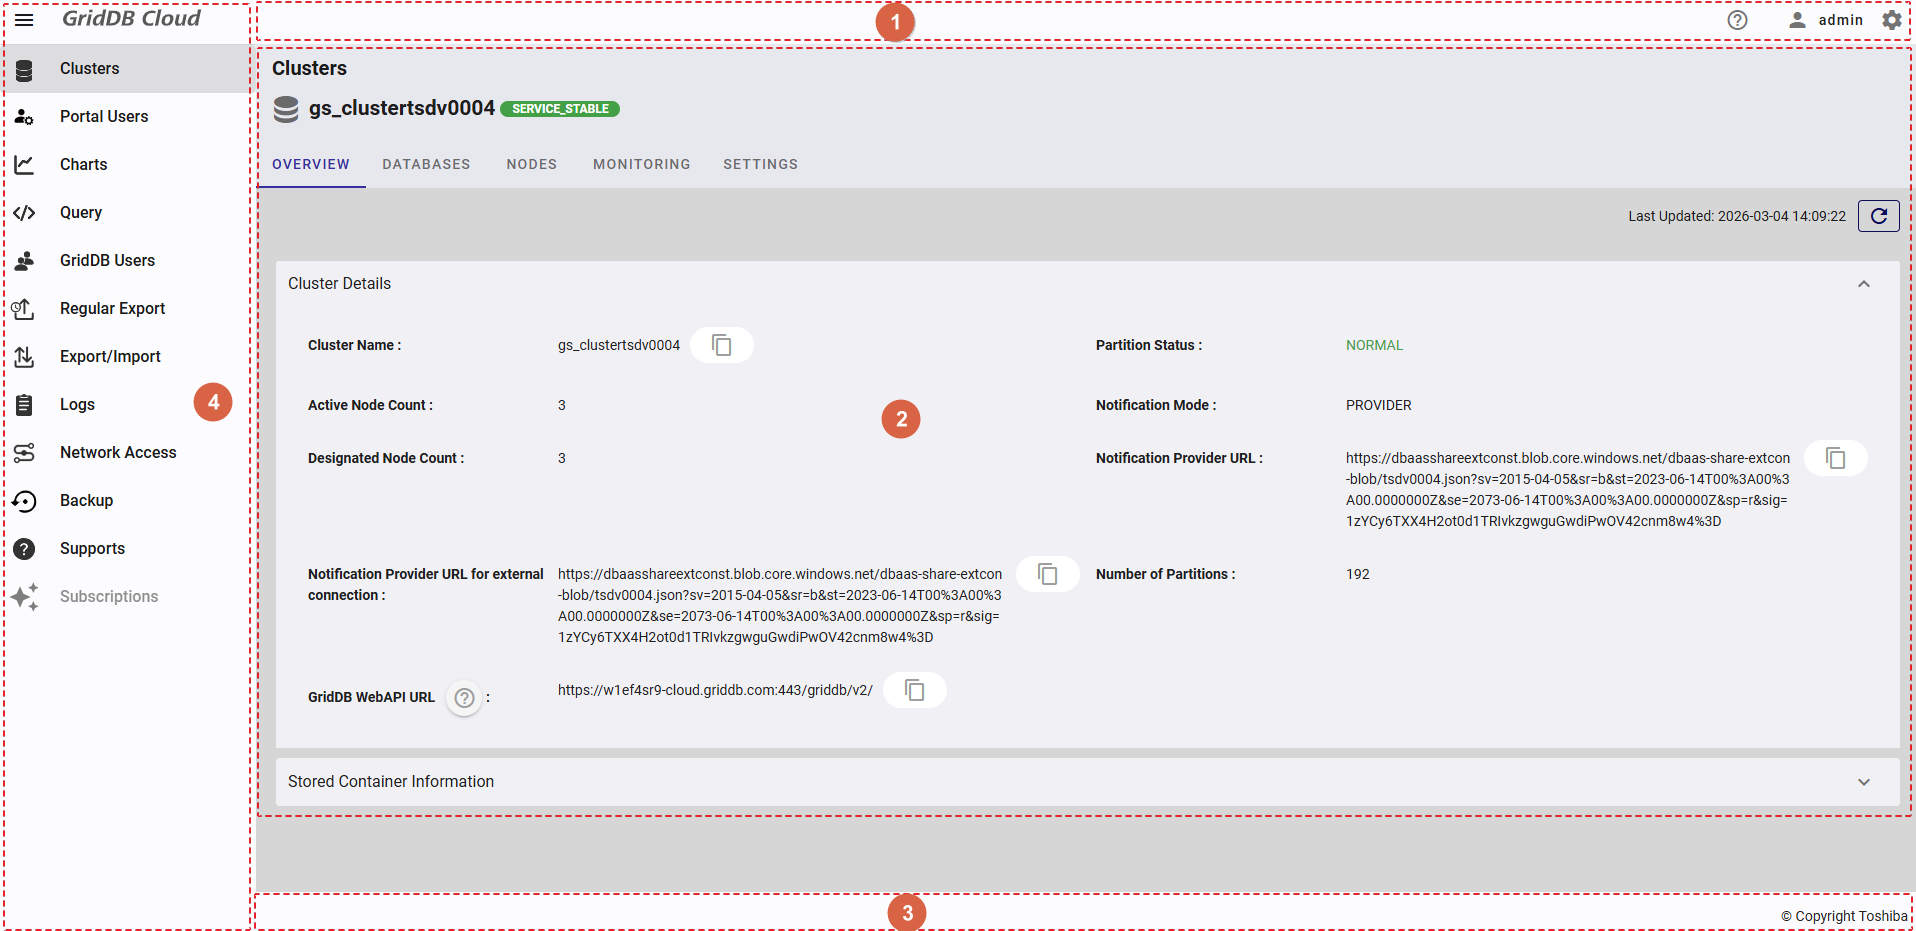Copy external connection provider URL
This screenshot has width=1916, height=931.
click(x=1047, y=574)
